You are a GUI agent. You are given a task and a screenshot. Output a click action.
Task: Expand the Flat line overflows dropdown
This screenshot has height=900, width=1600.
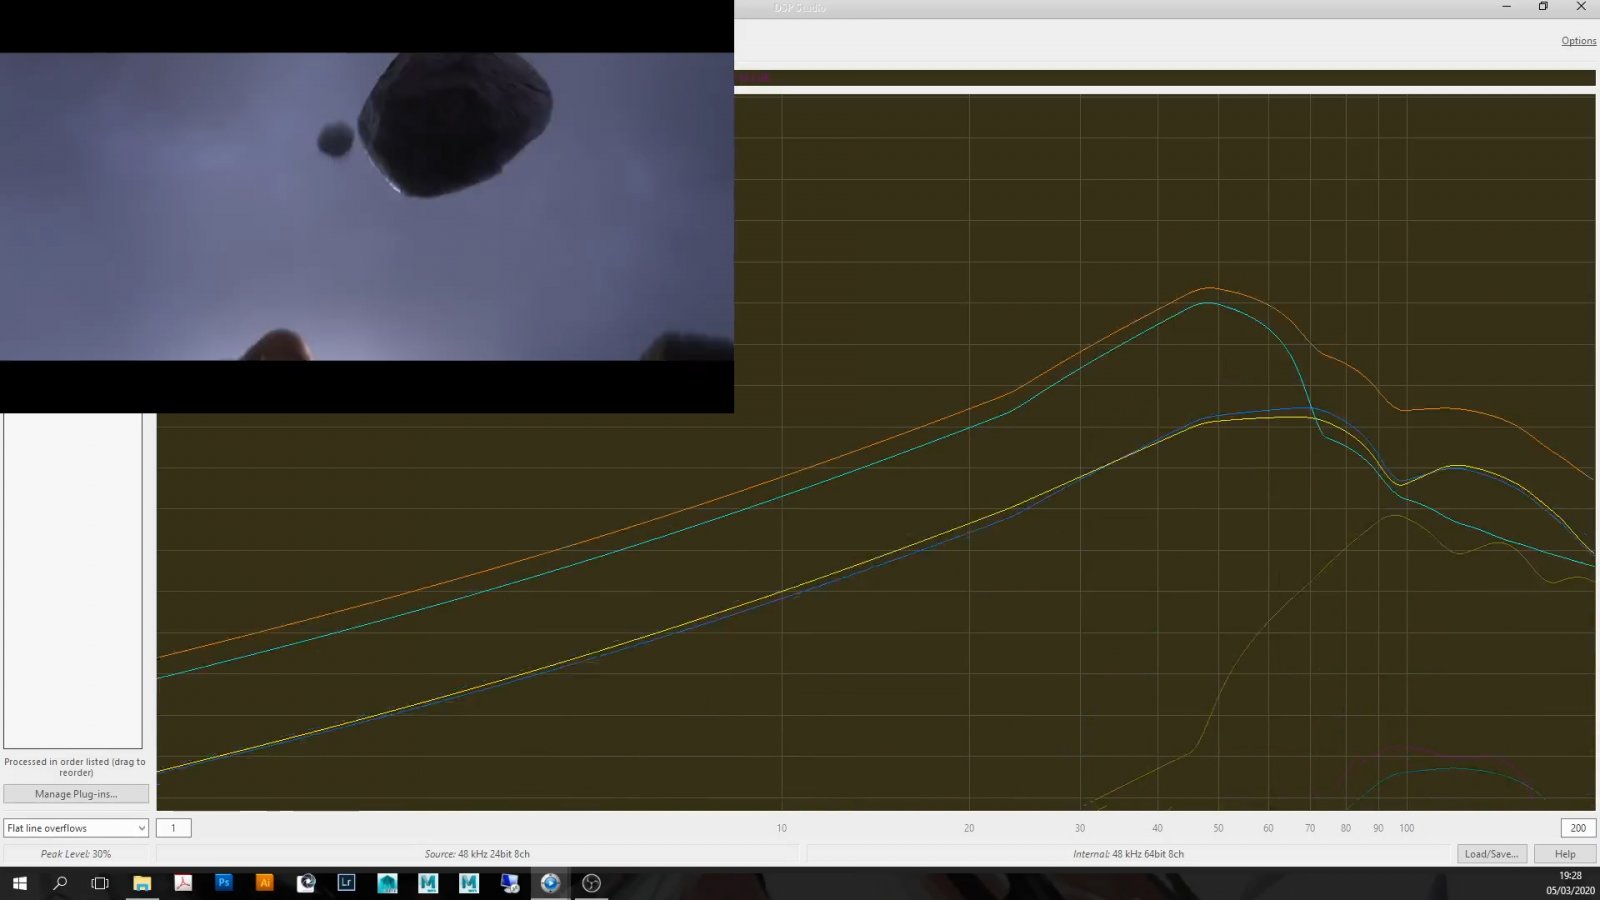[76, 828]
